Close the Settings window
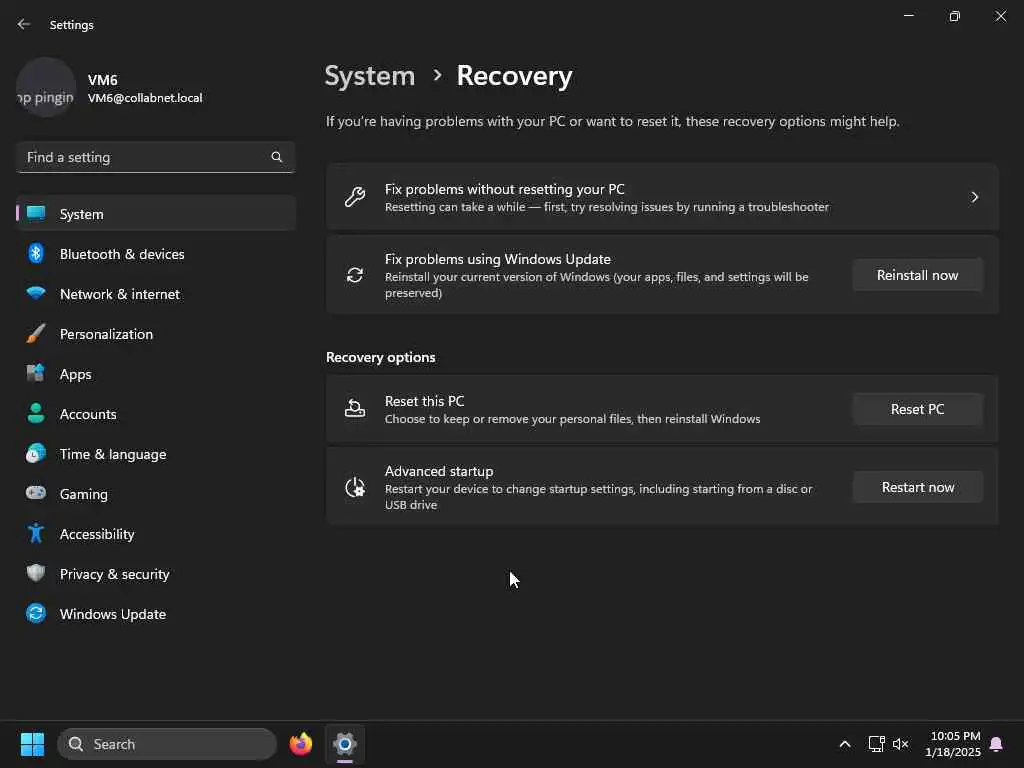 pos(1000,16)
